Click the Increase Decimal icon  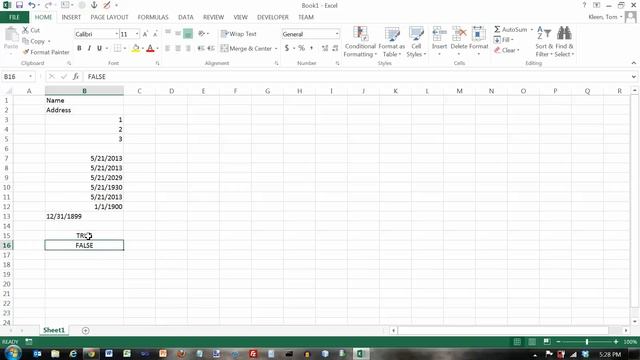(325, 48)
